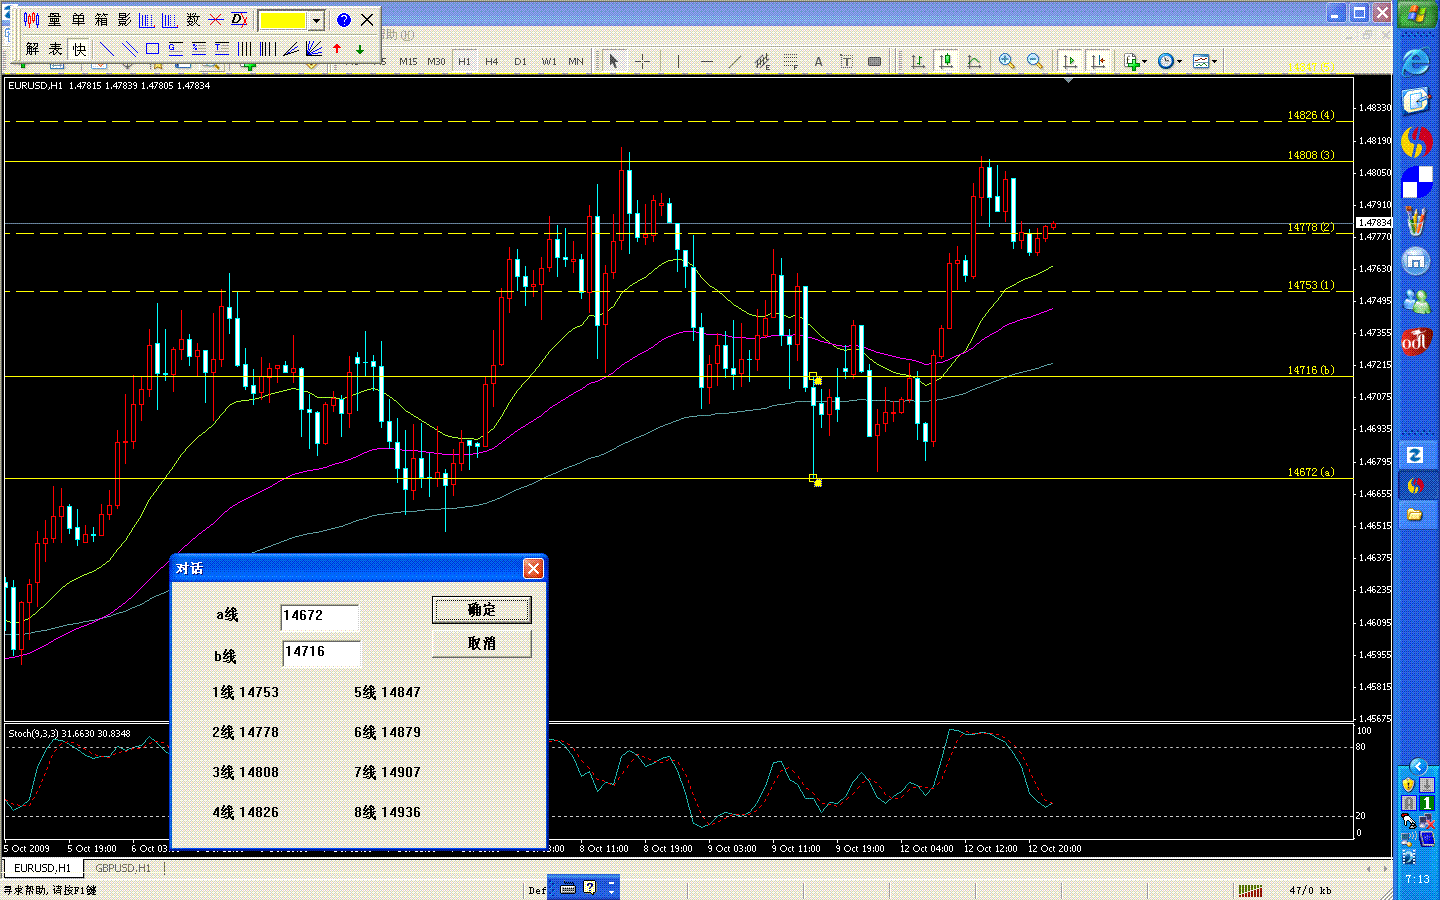The height and width of the screenshot is (900, 1440).
Task: Click the 量 button in the floating toolbar
Action: click(55, 20)
